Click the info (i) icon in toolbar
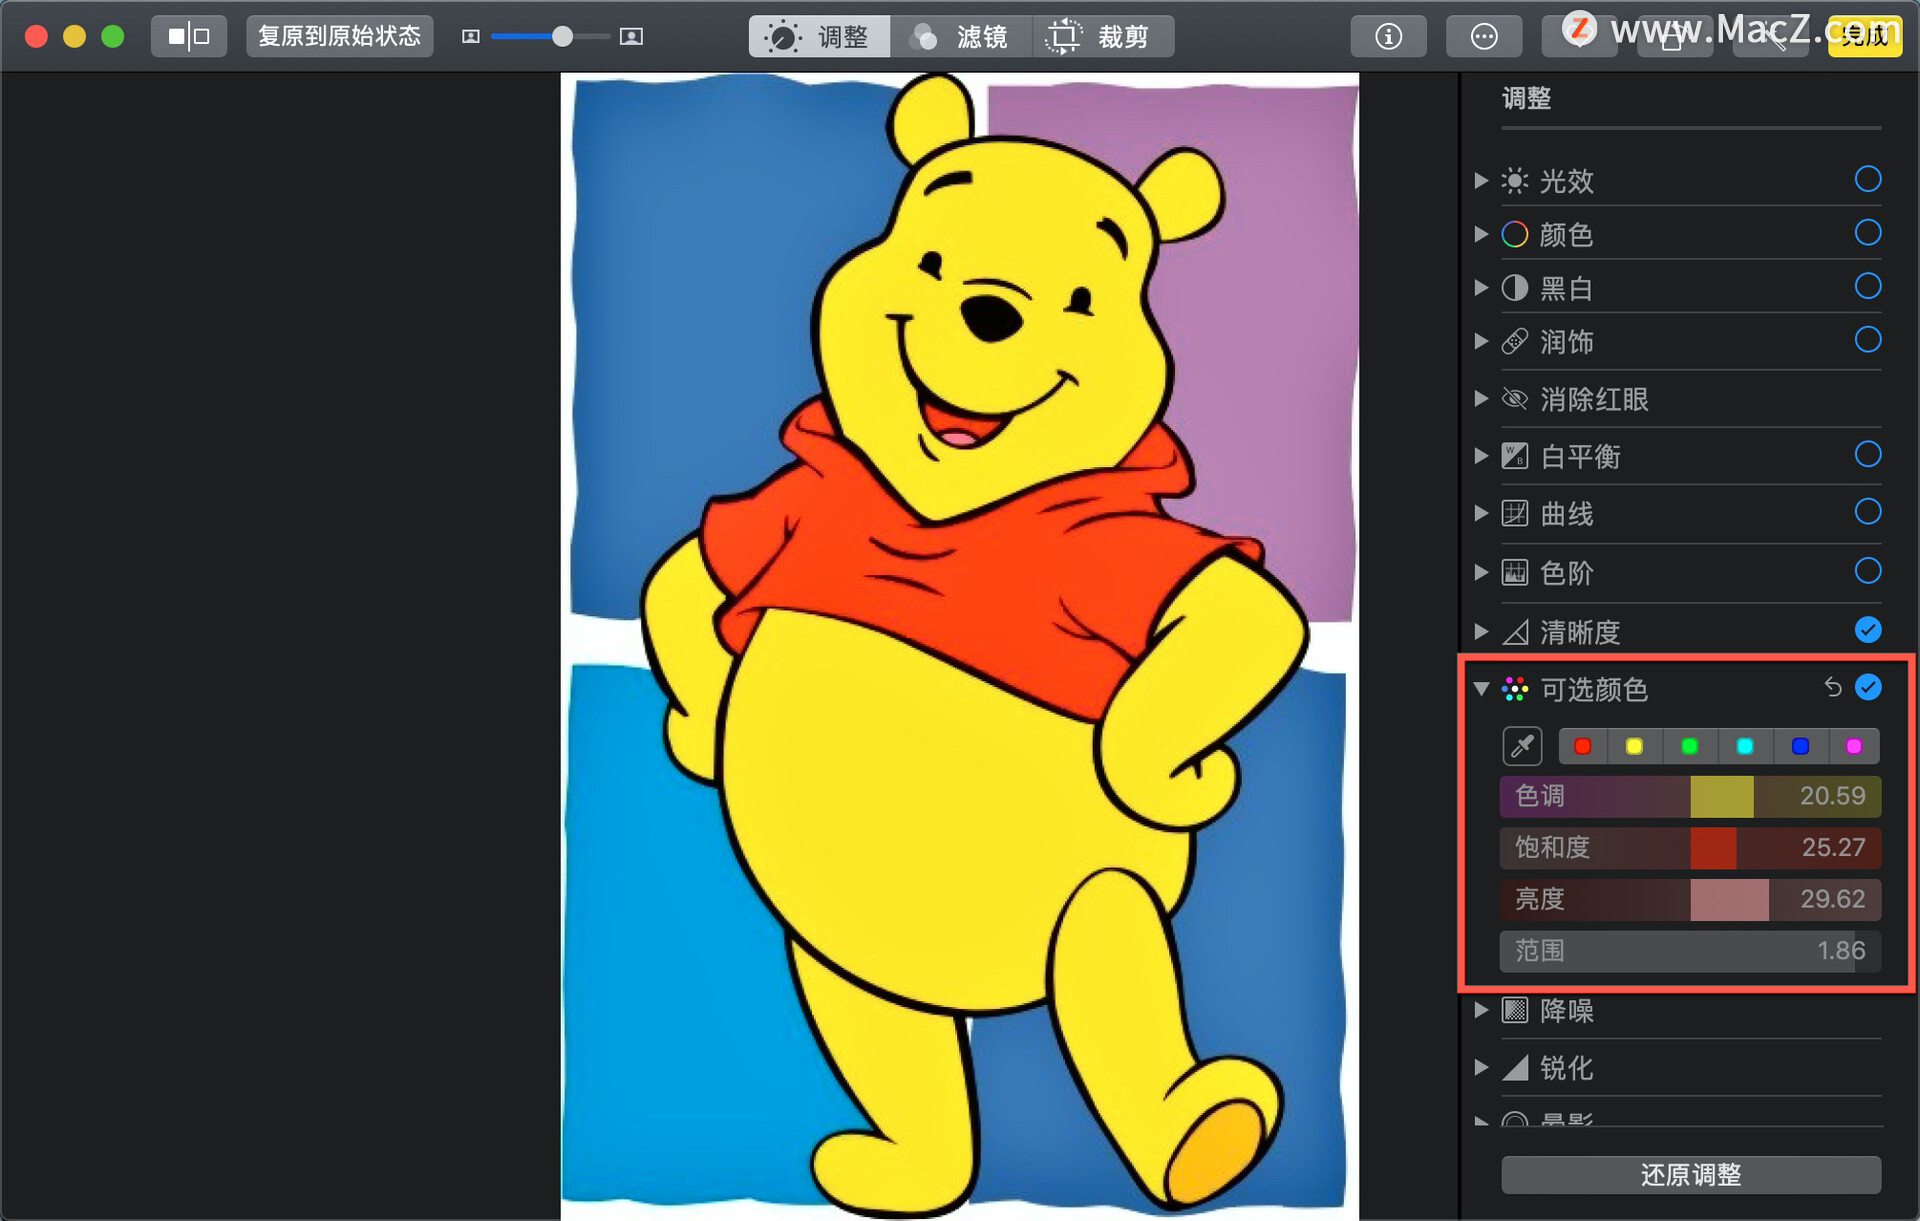1920x1221 pixels. [x=1388, y=37]
